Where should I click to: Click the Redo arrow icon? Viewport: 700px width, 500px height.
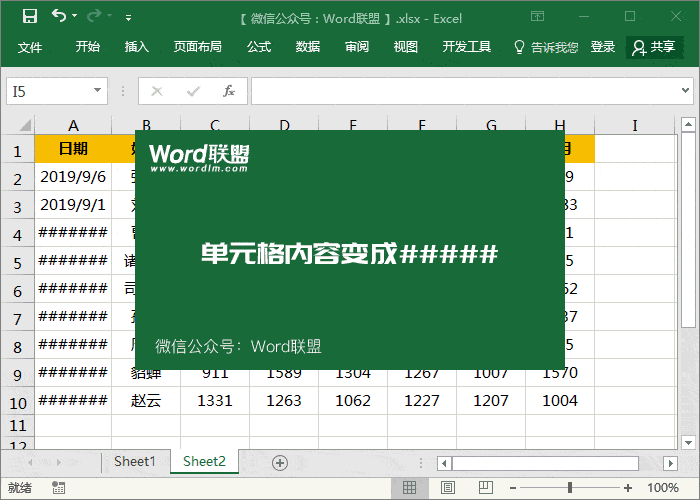(94, 16)
